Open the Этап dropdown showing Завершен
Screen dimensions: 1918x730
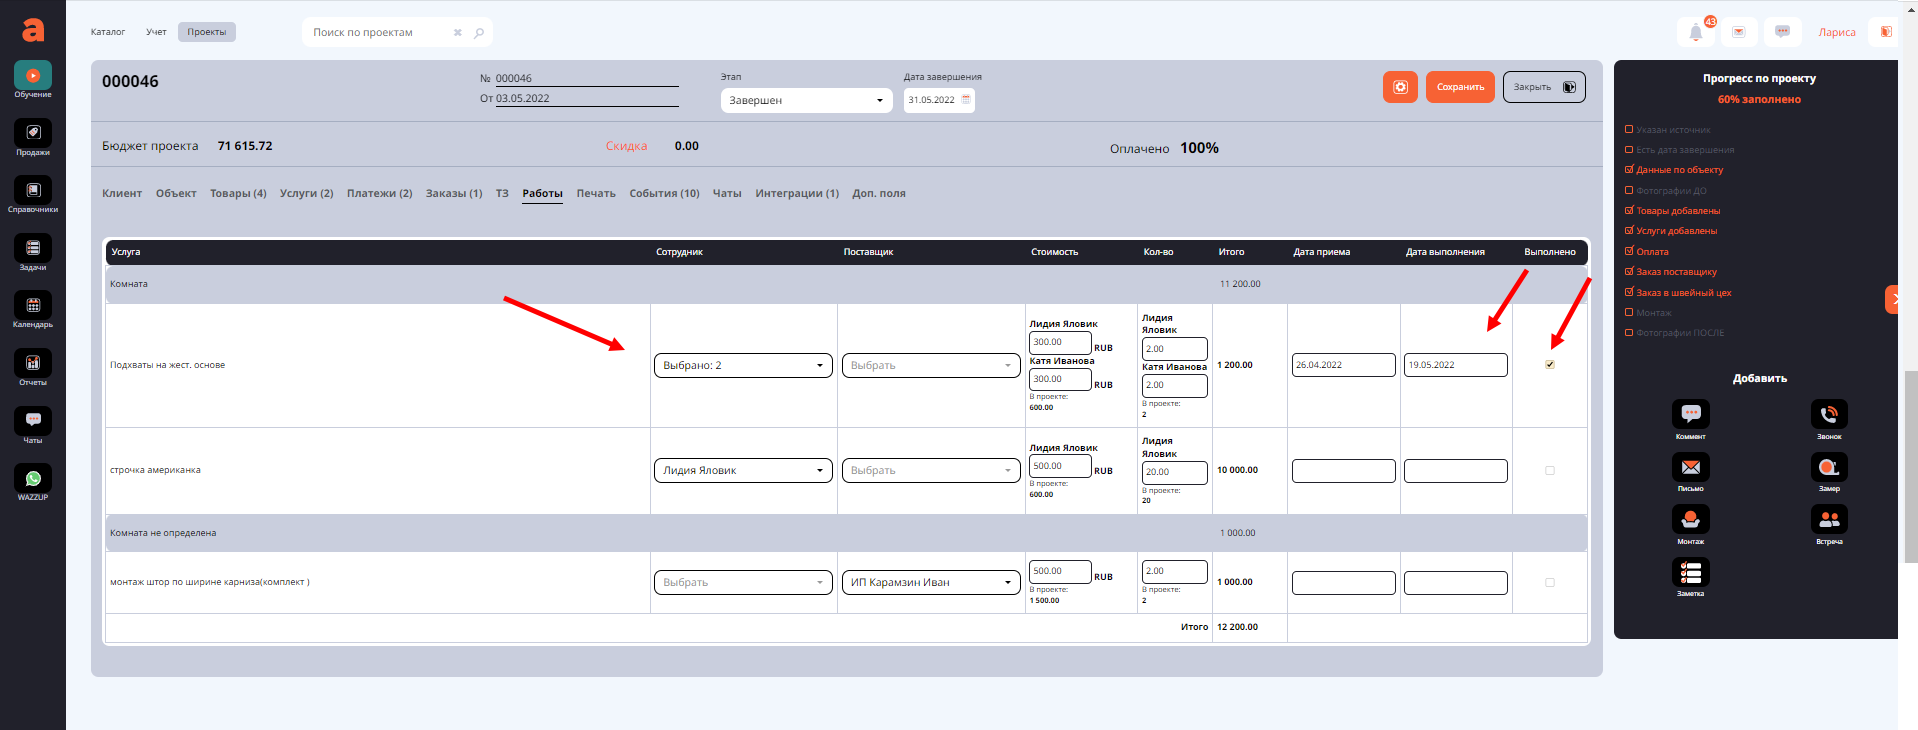pyautogui.click(x=806, y=100)
